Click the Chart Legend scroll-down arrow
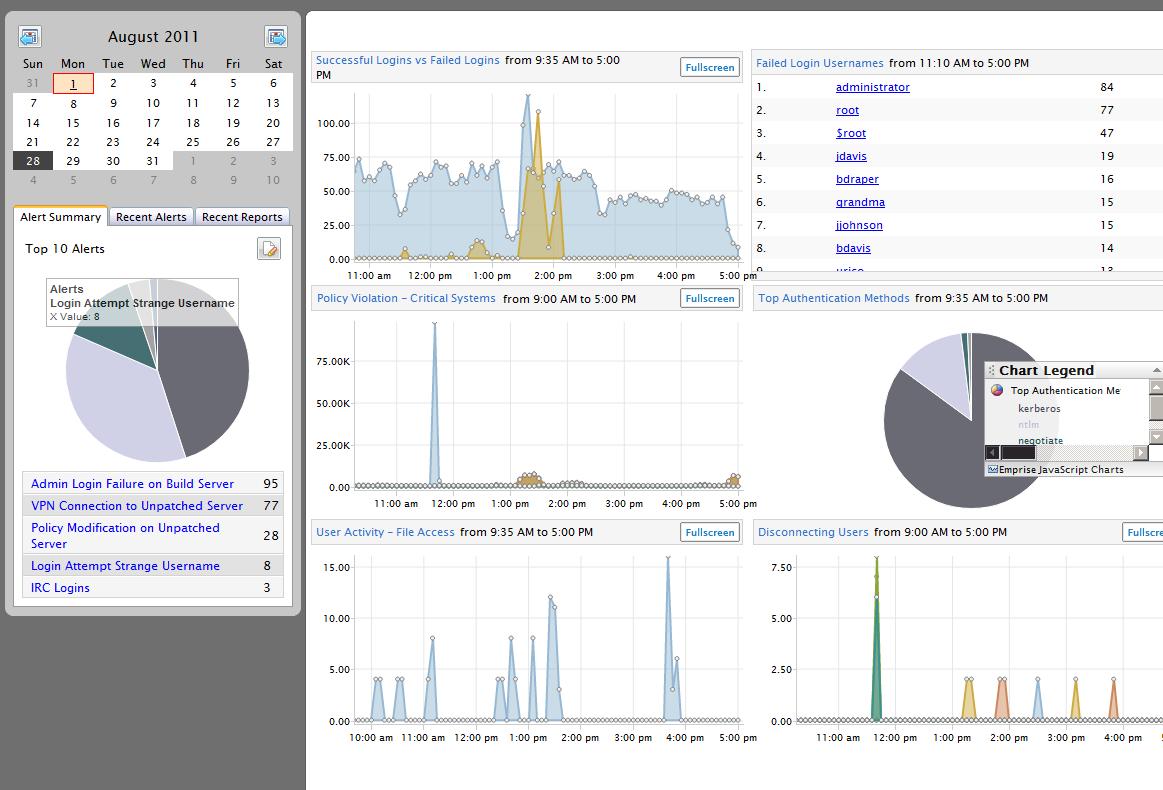This screenshot has width=1163, height=790. coord(1156,436)
